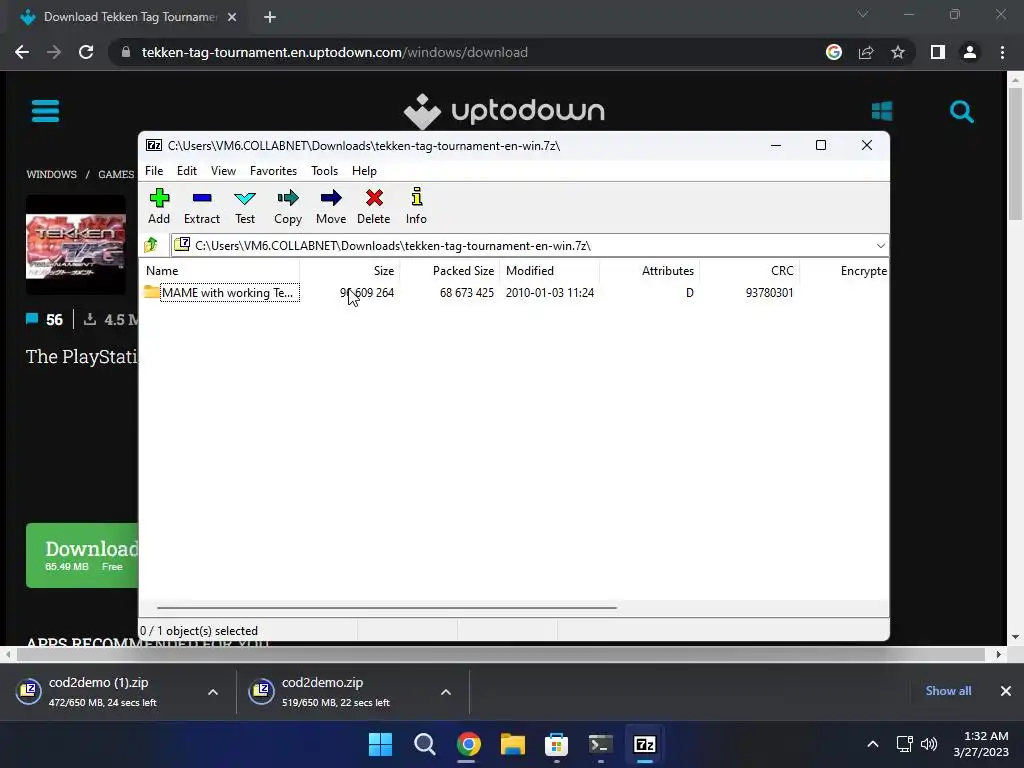The height and width of the screenshot is (768, 1024).
Task: Sort by Attributes column header
Action: 667,271
